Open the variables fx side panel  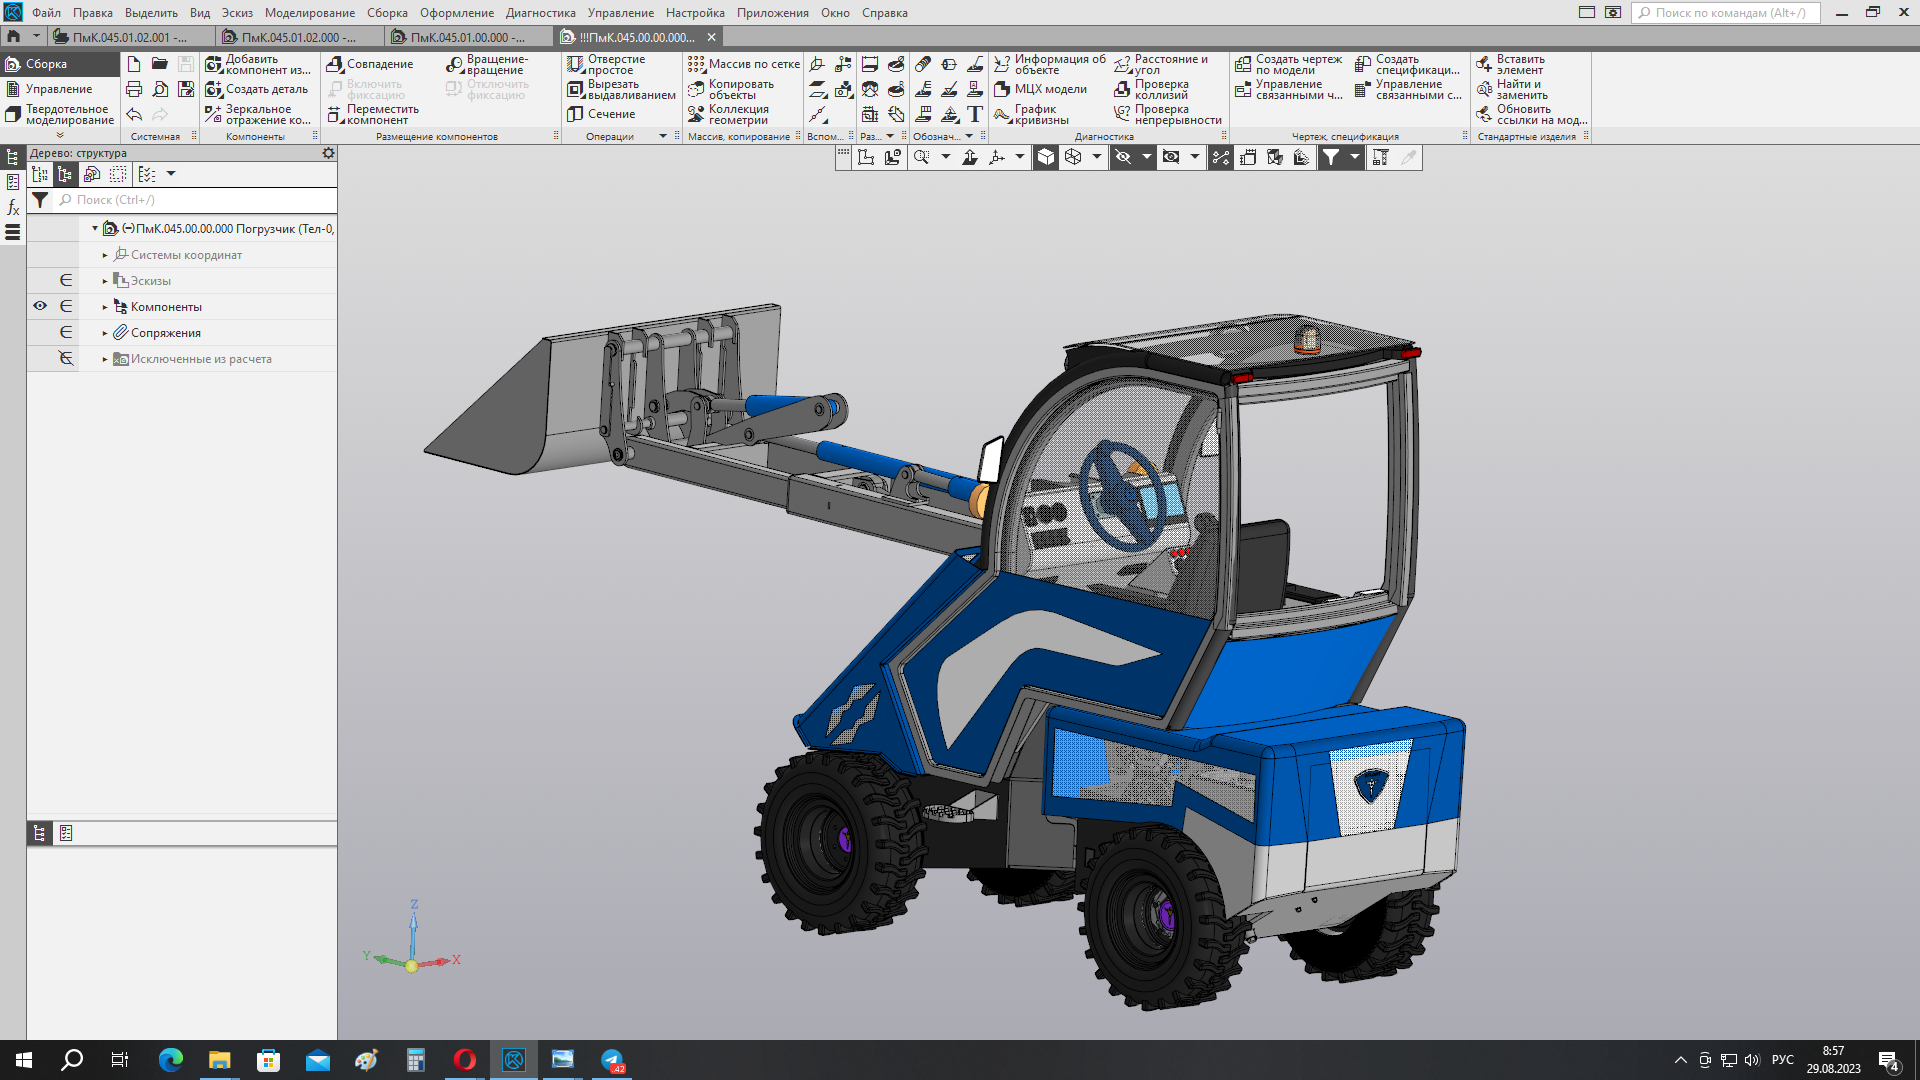[13, 207]
